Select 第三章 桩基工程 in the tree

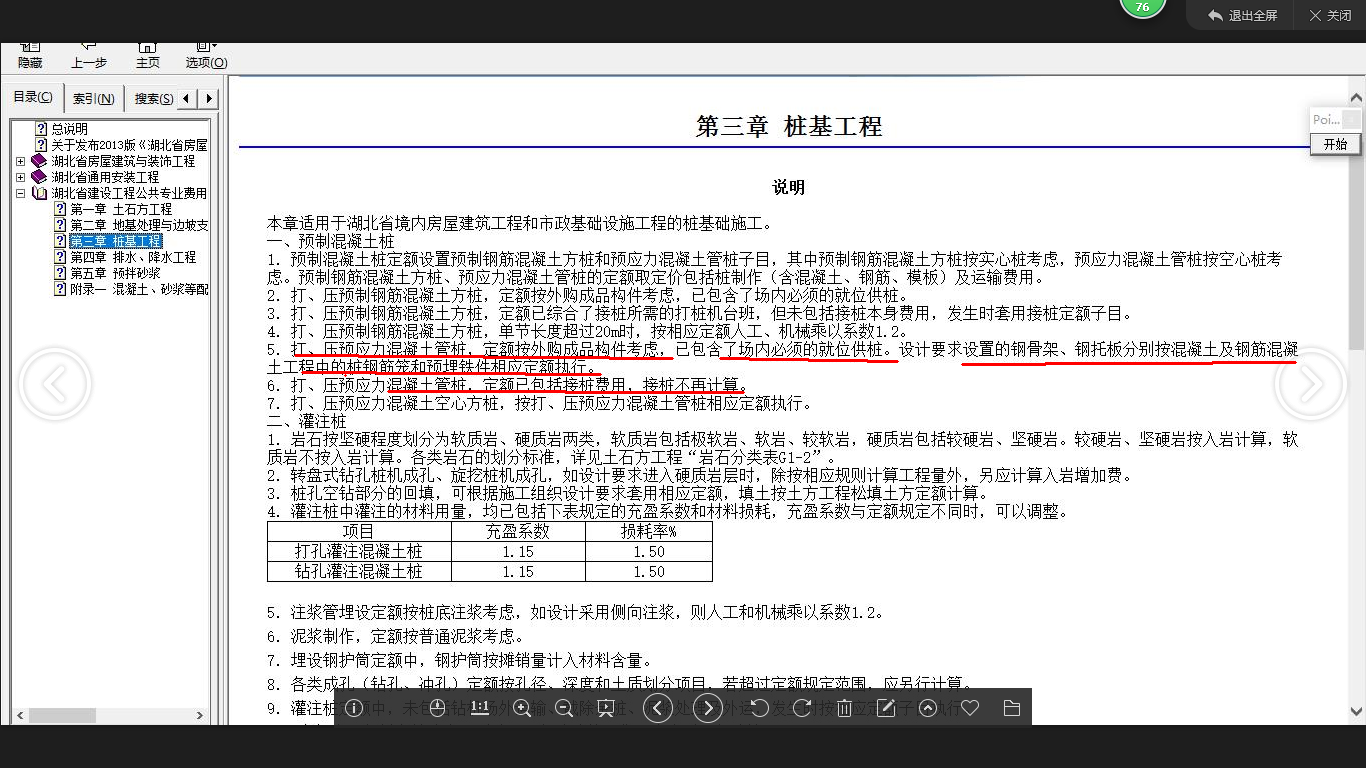pyautogui.click(x=115, y=241)
